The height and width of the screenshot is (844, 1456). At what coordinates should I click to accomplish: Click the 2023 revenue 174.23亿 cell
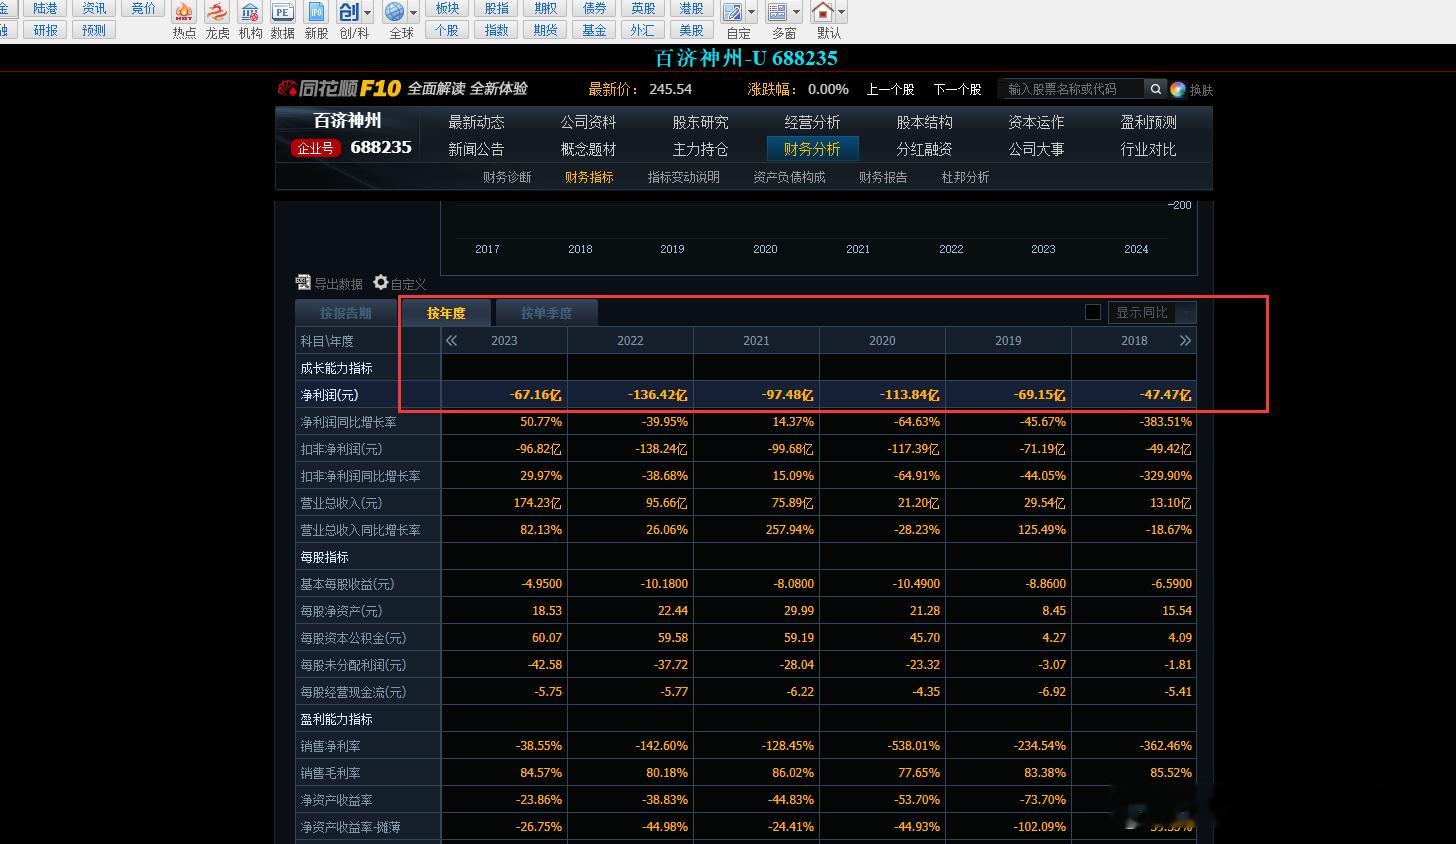(x=504, y=503)
